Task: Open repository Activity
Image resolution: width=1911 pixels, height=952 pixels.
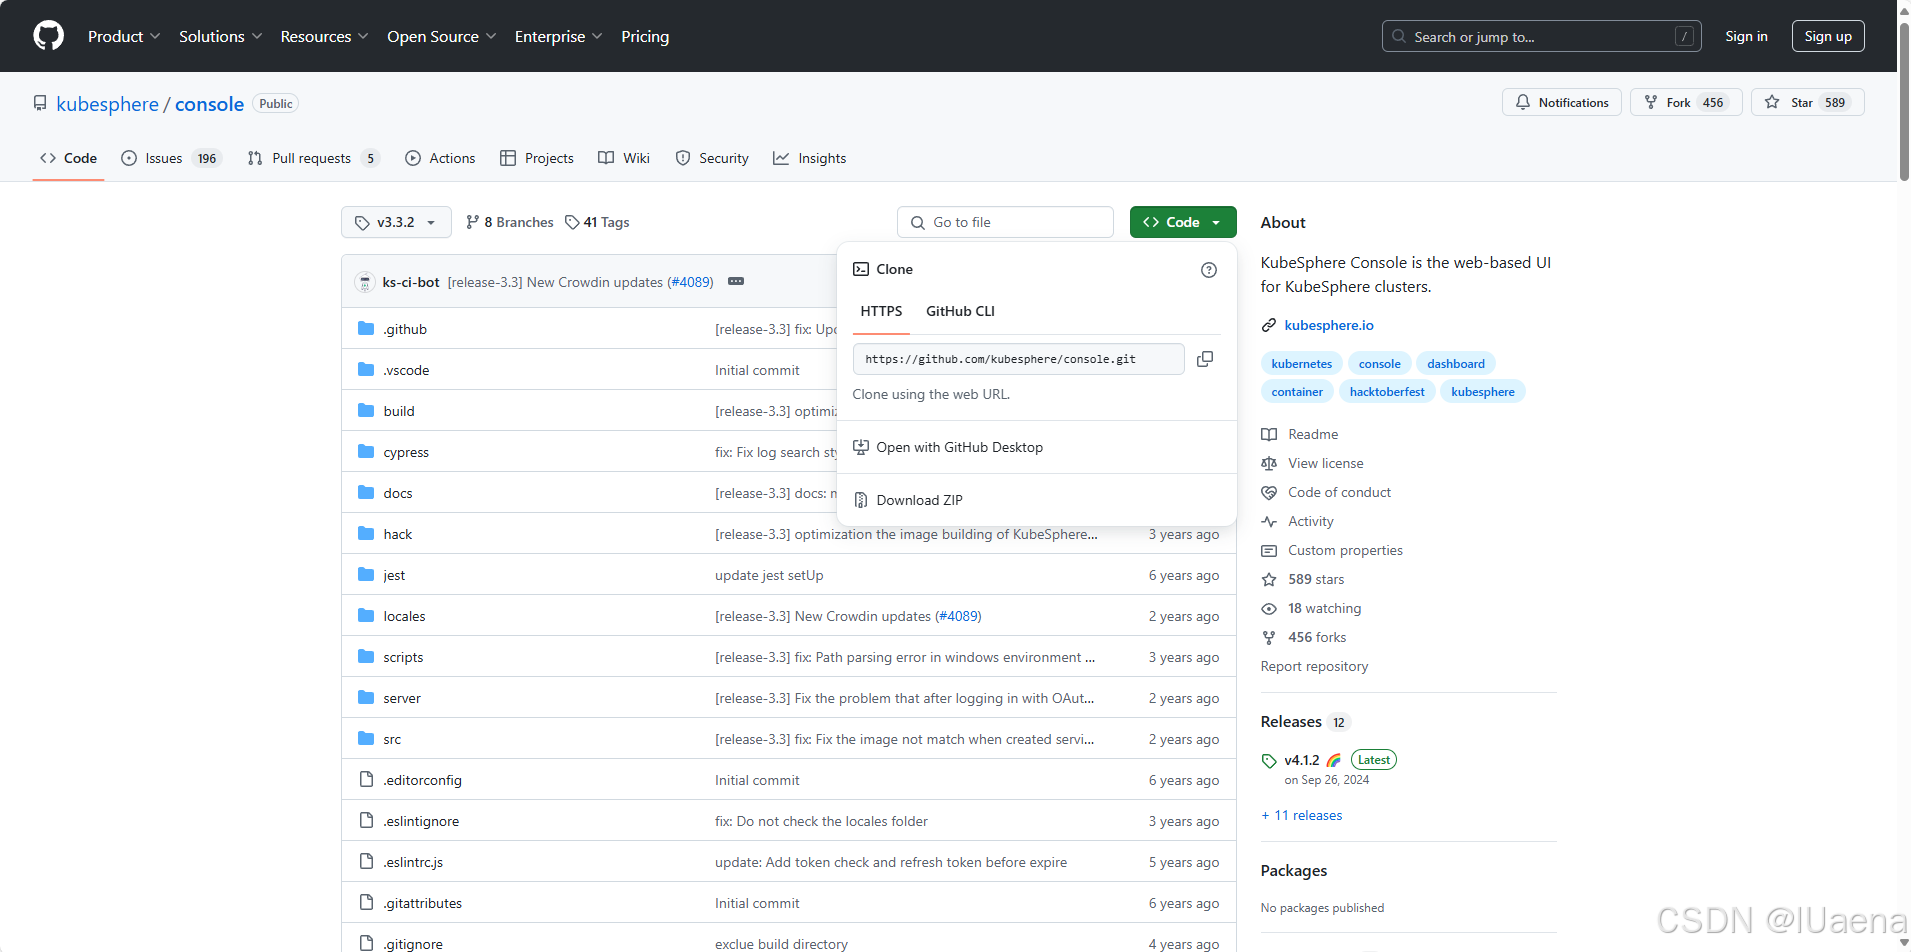Action: point(1311,521)
